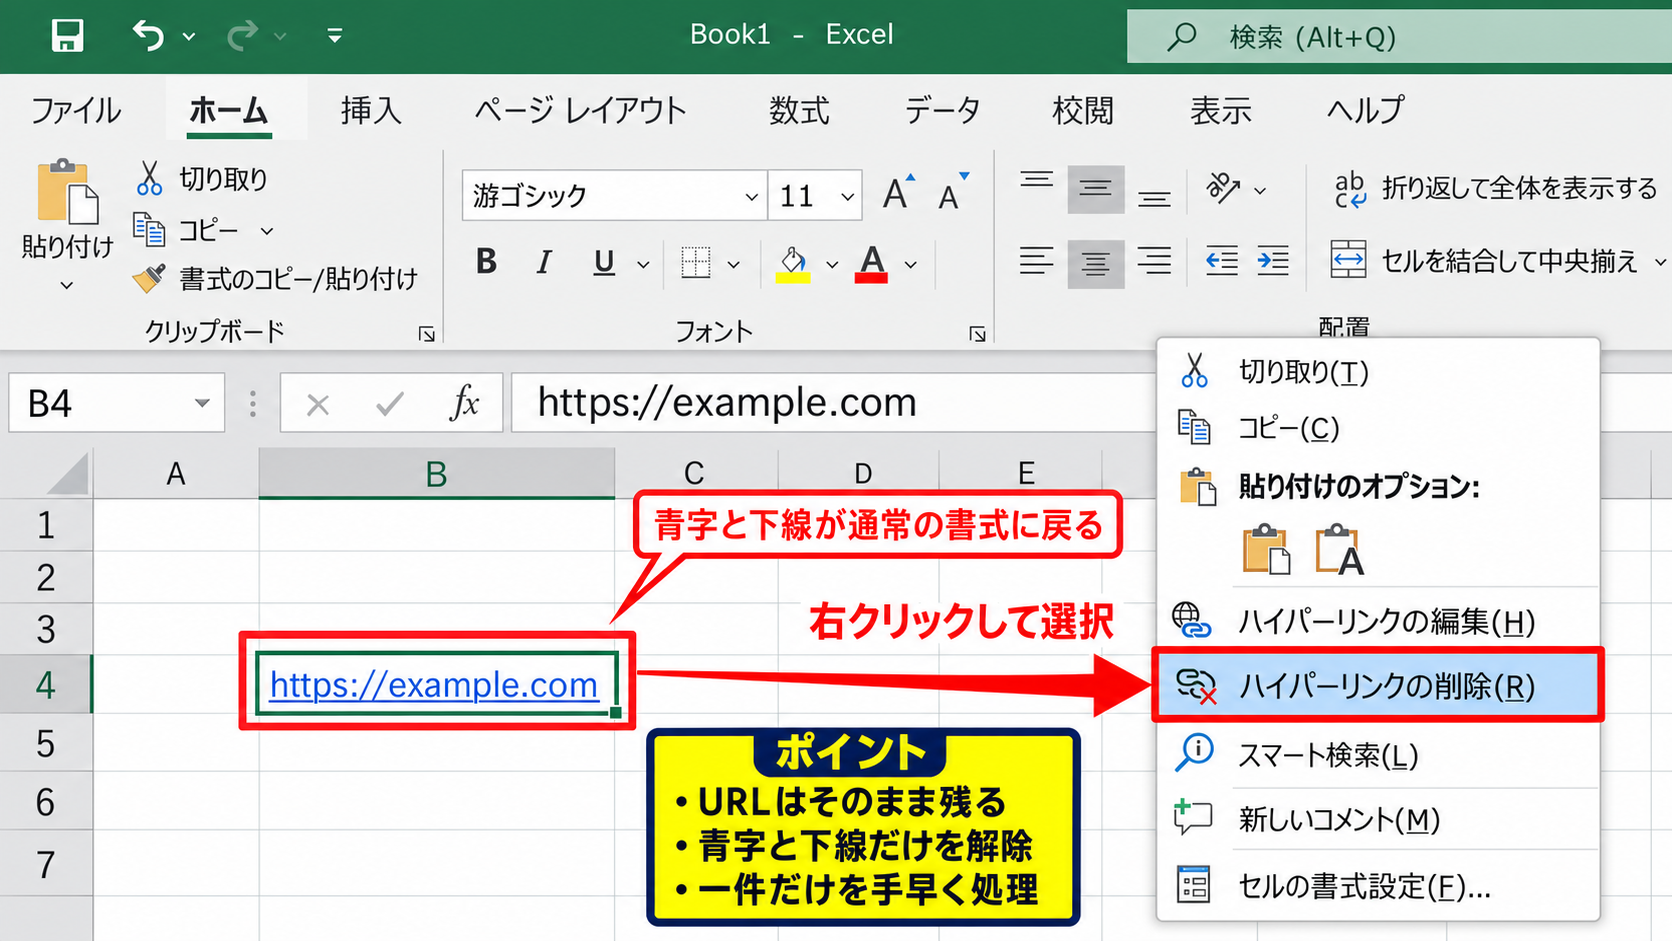Open the ヘルプ tab
Viewport: 1672px width, 941px height.
1365,110
